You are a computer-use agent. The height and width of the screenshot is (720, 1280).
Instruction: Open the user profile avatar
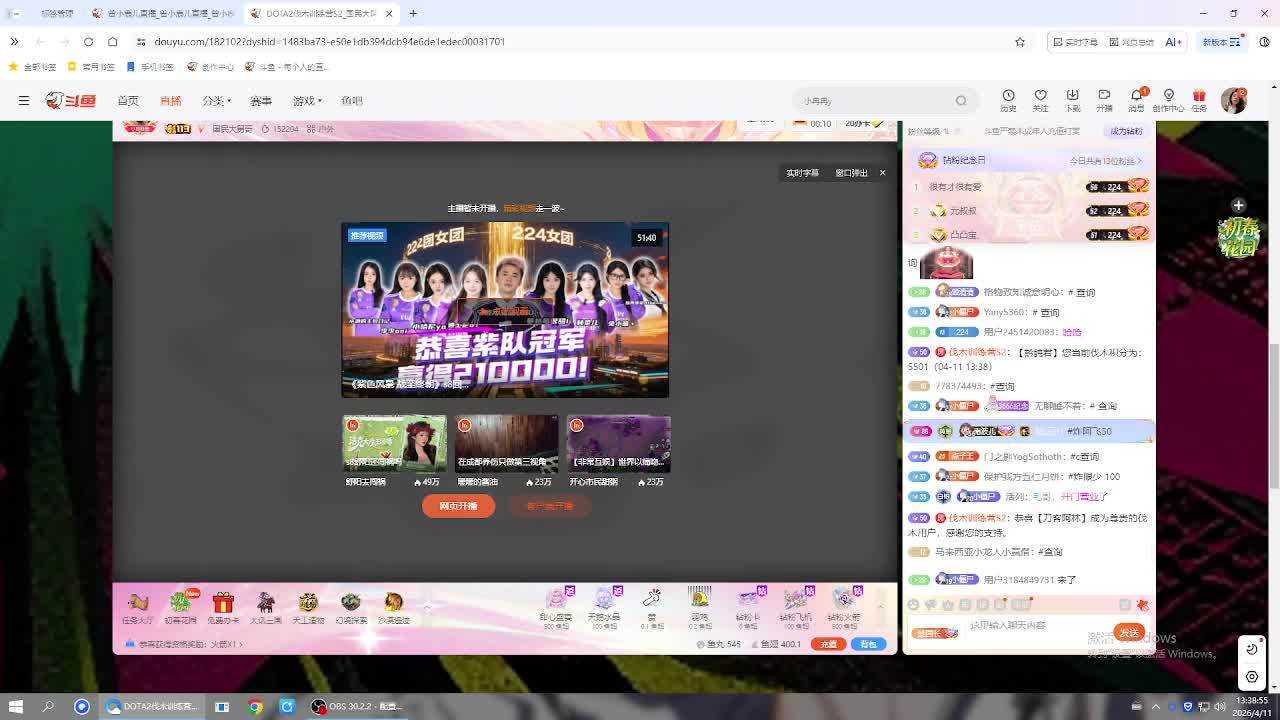[1234, 100]
